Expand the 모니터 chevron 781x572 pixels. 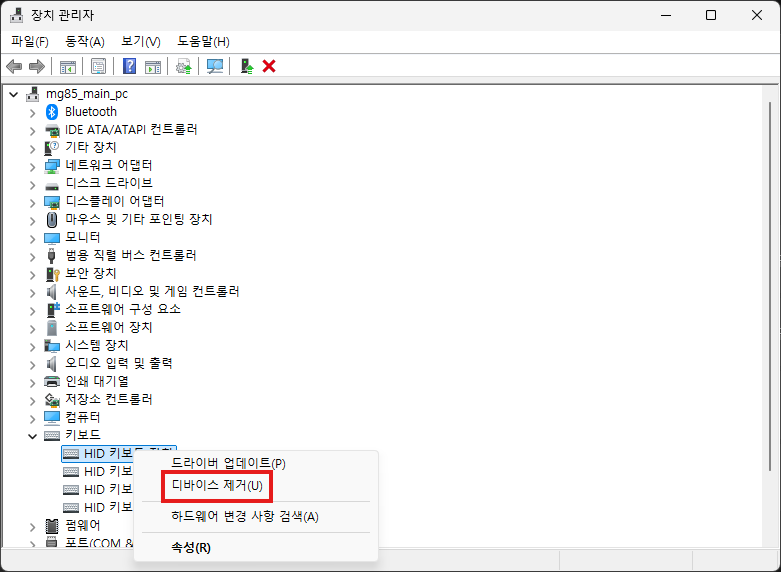[x=33, y=239]
